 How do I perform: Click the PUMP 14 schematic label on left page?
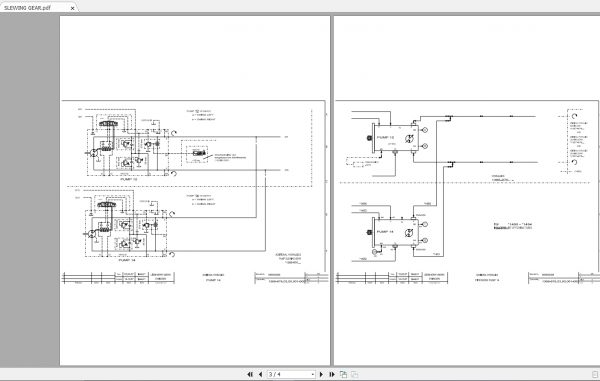click(127, 260)
